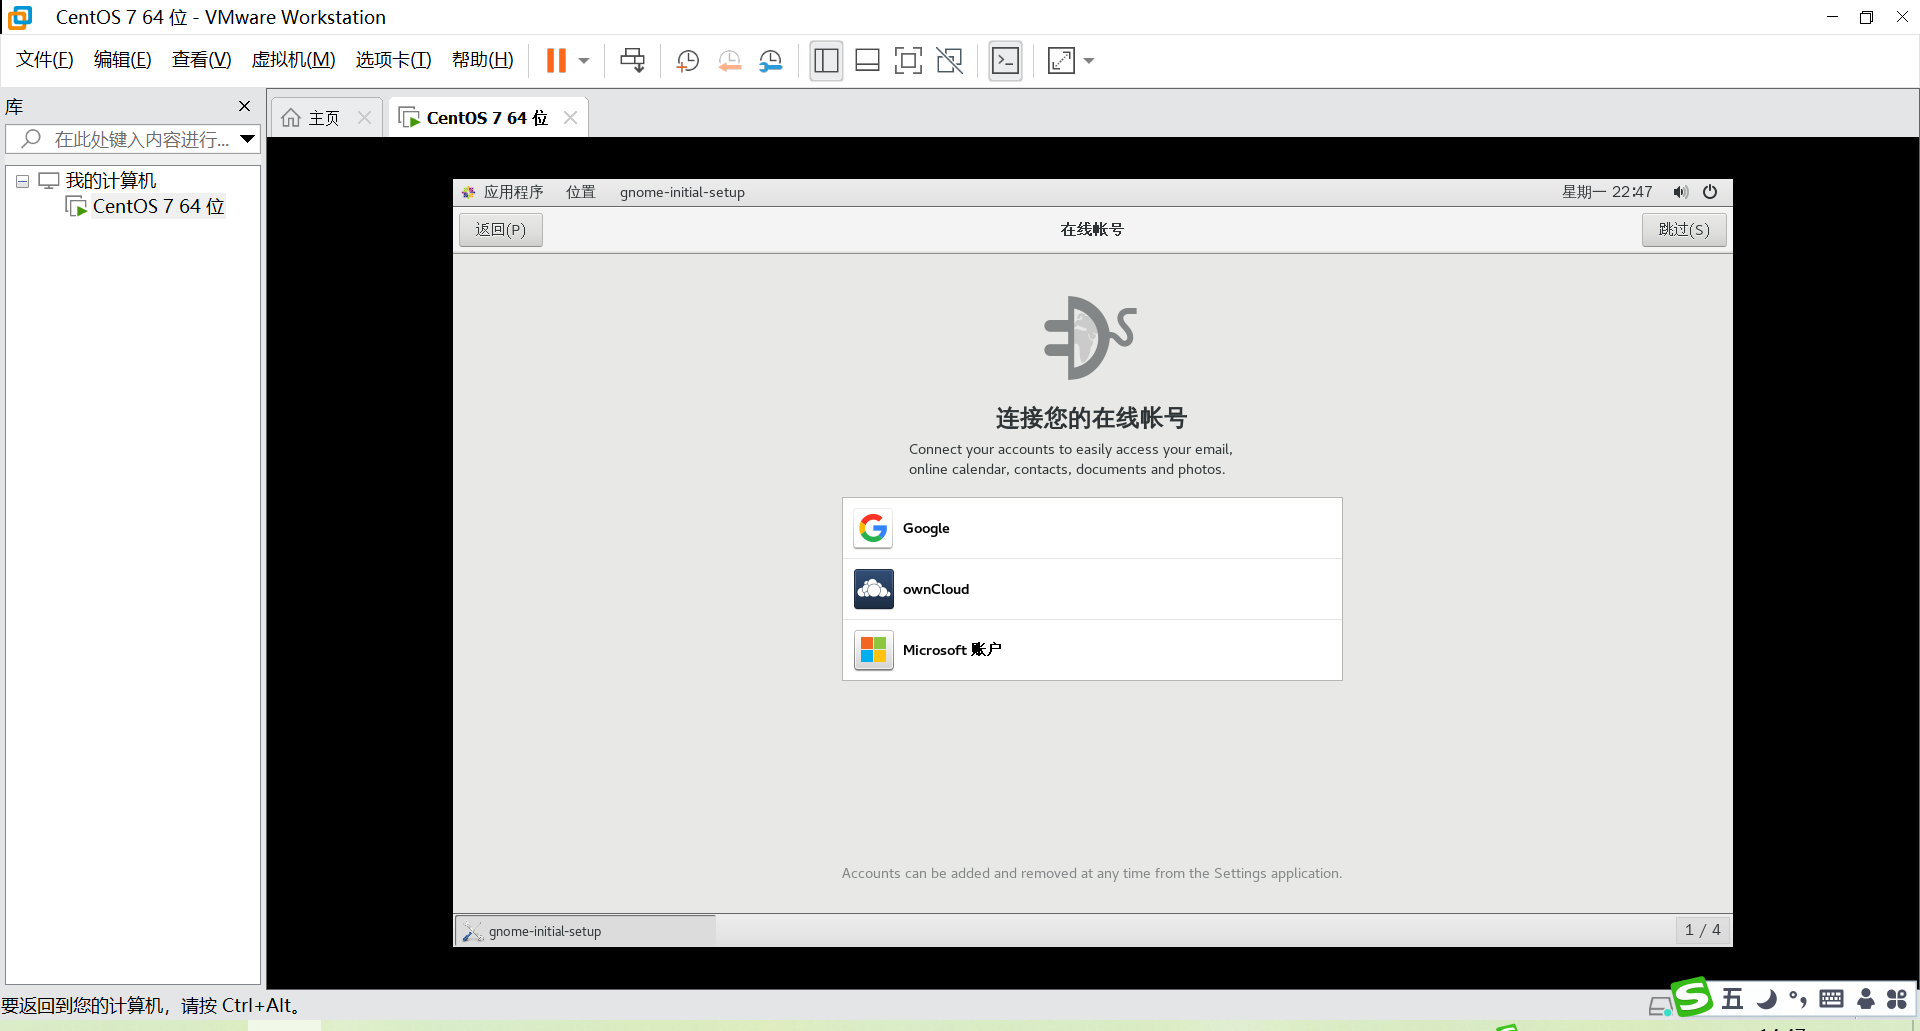This screenshot has width=1920, height=1031.
Task: Open the soft keyboard icon in the input bar
Action: click(1831, 999)
